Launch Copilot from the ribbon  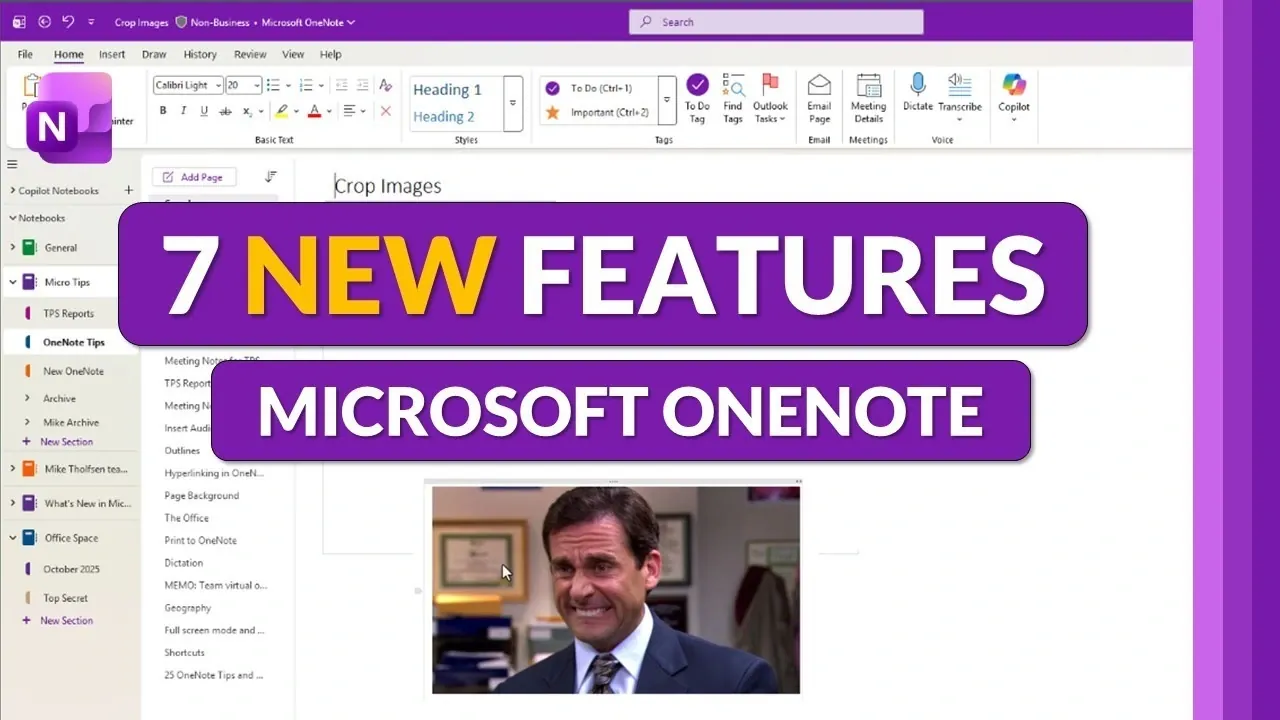click(x=1014, y=95)
